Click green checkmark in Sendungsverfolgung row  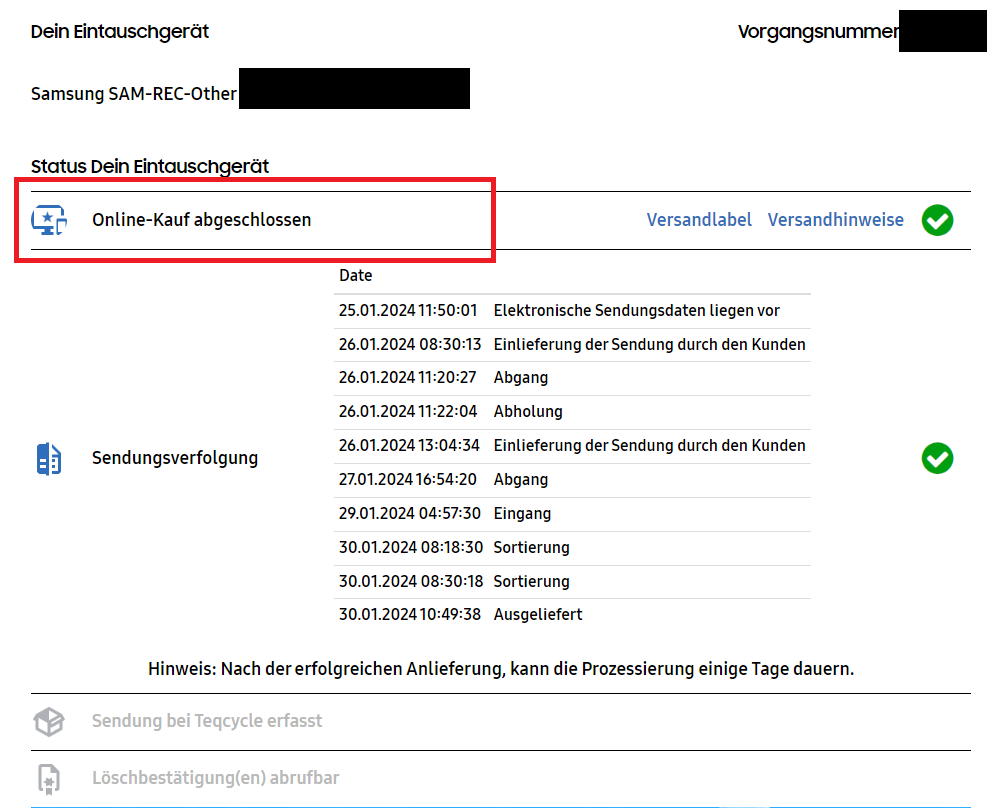(937, 459)
